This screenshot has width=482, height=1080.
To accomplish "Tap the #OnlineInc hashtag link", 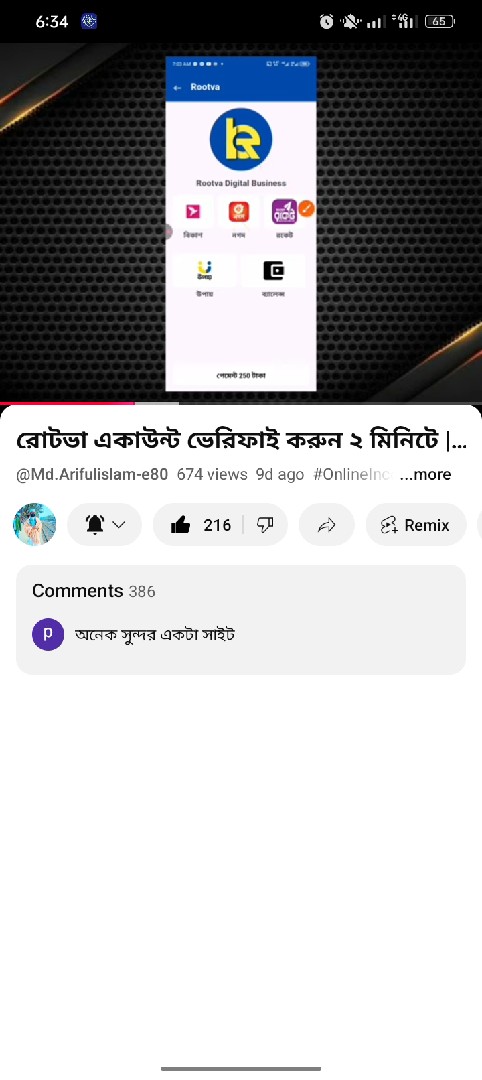I will point(353,475).
